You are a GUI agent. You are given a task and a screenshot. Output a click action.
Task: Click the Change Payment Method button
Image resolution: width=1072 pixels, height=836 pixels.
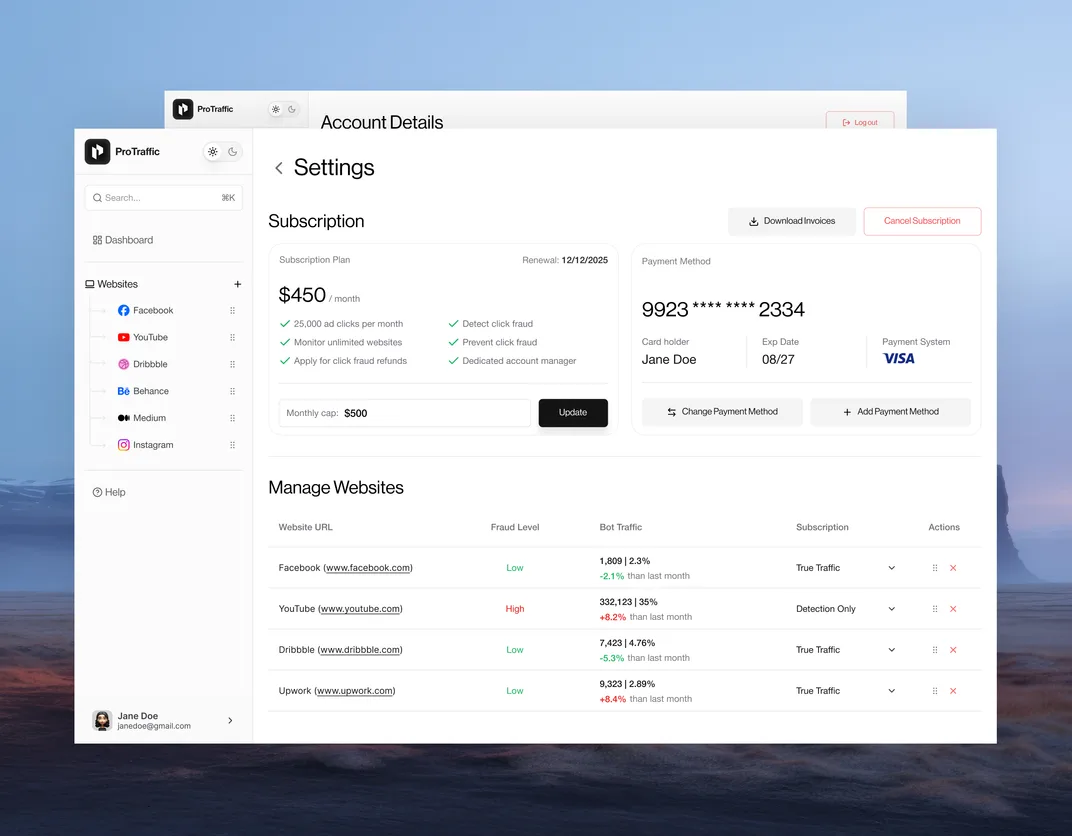point(722,412)
